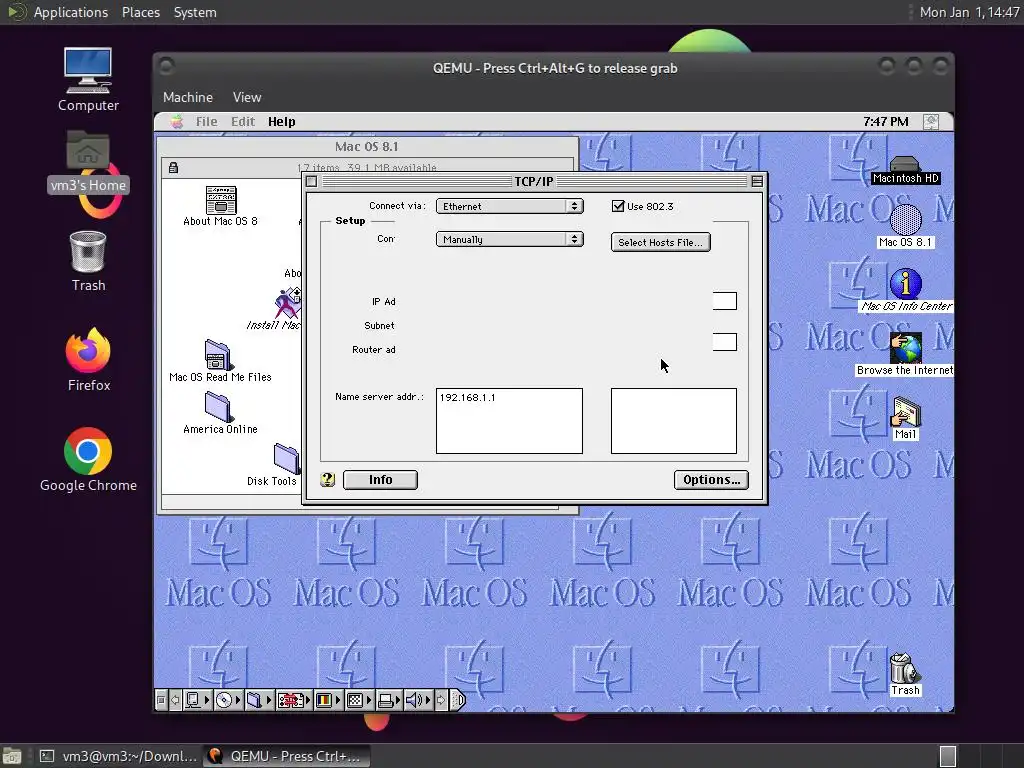Open the Places menu in top panel

coord(141,12)
